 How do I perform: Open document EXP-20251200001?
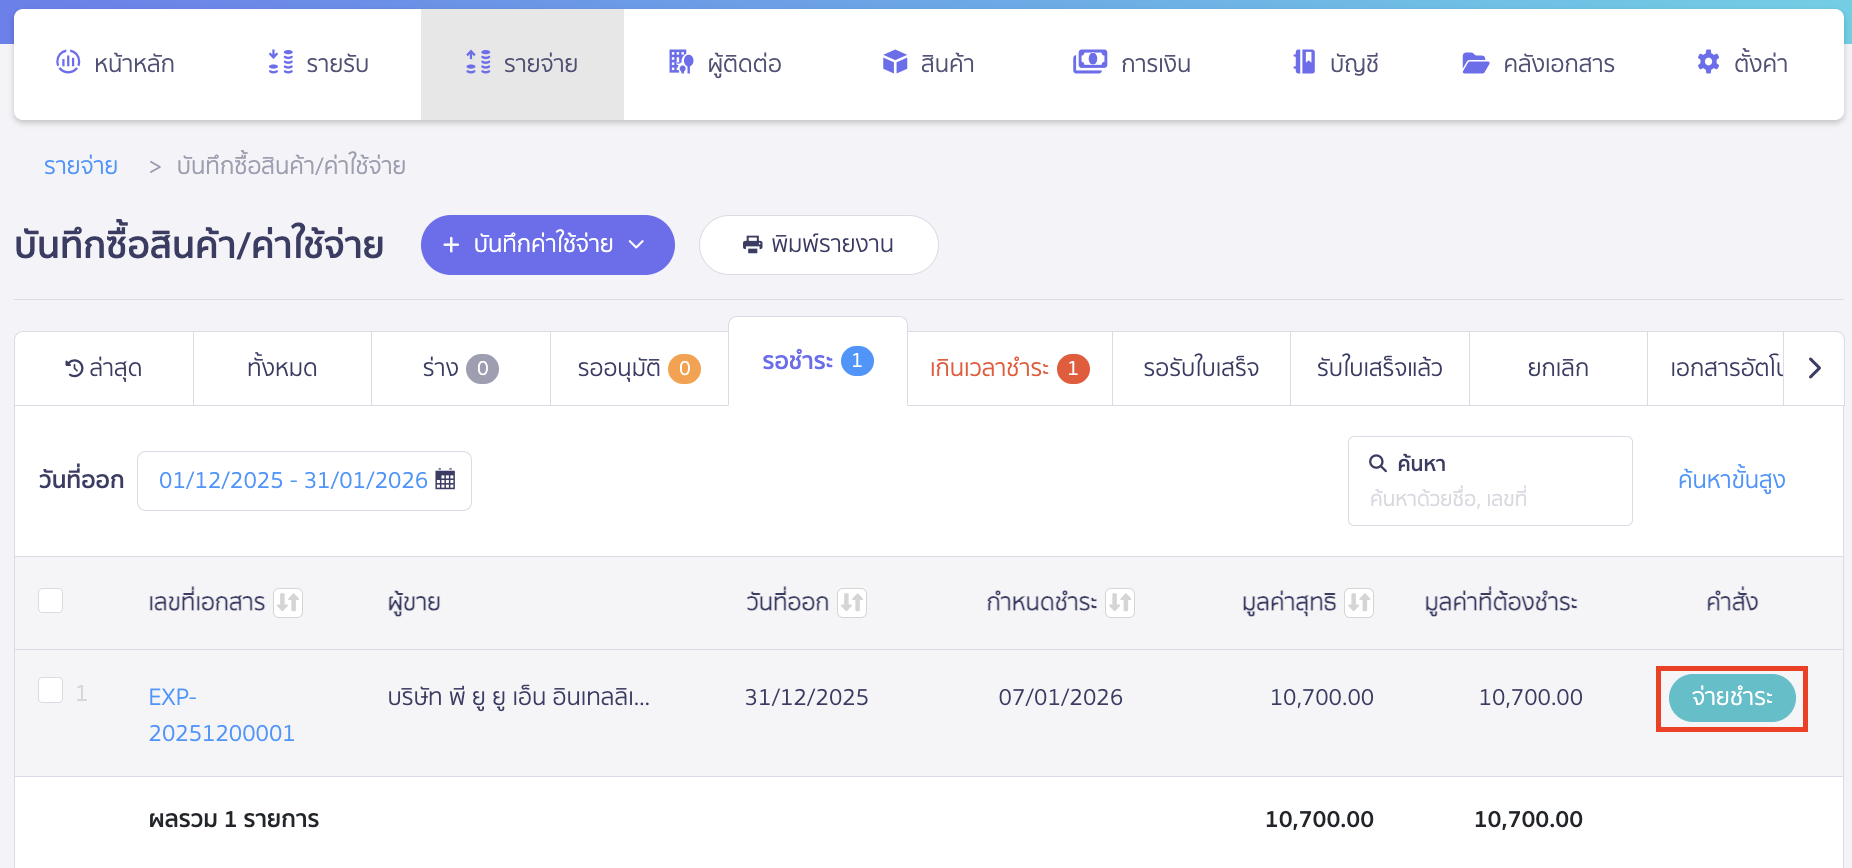pyautogui.click(x=222, y=715)
